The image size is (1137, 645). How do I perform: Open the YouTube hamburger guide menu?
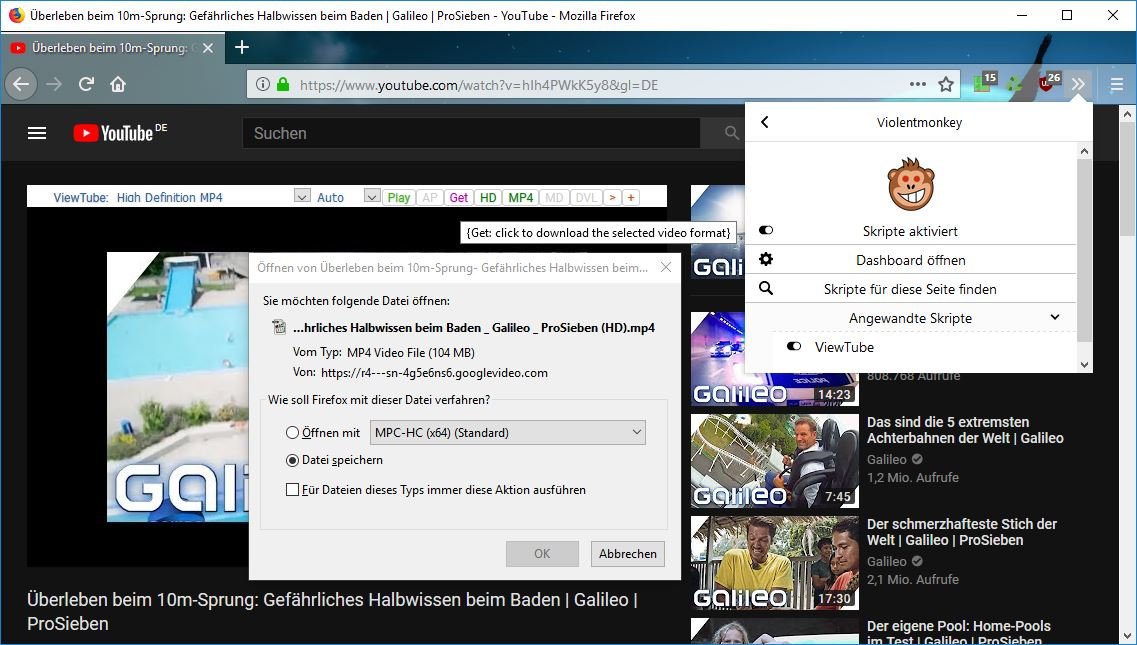tap(37, 133)
